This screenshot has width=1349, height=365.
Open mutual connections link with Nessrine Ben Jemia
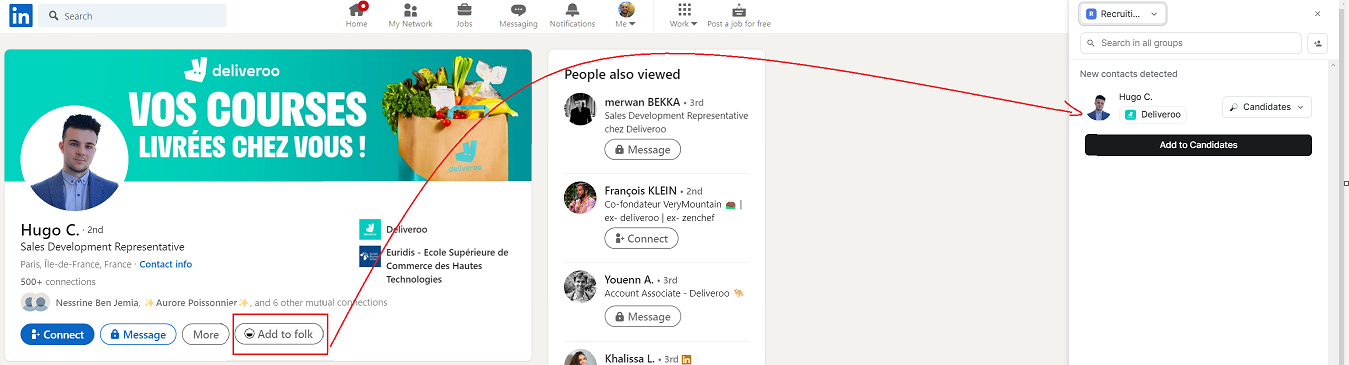coord(221,302)
